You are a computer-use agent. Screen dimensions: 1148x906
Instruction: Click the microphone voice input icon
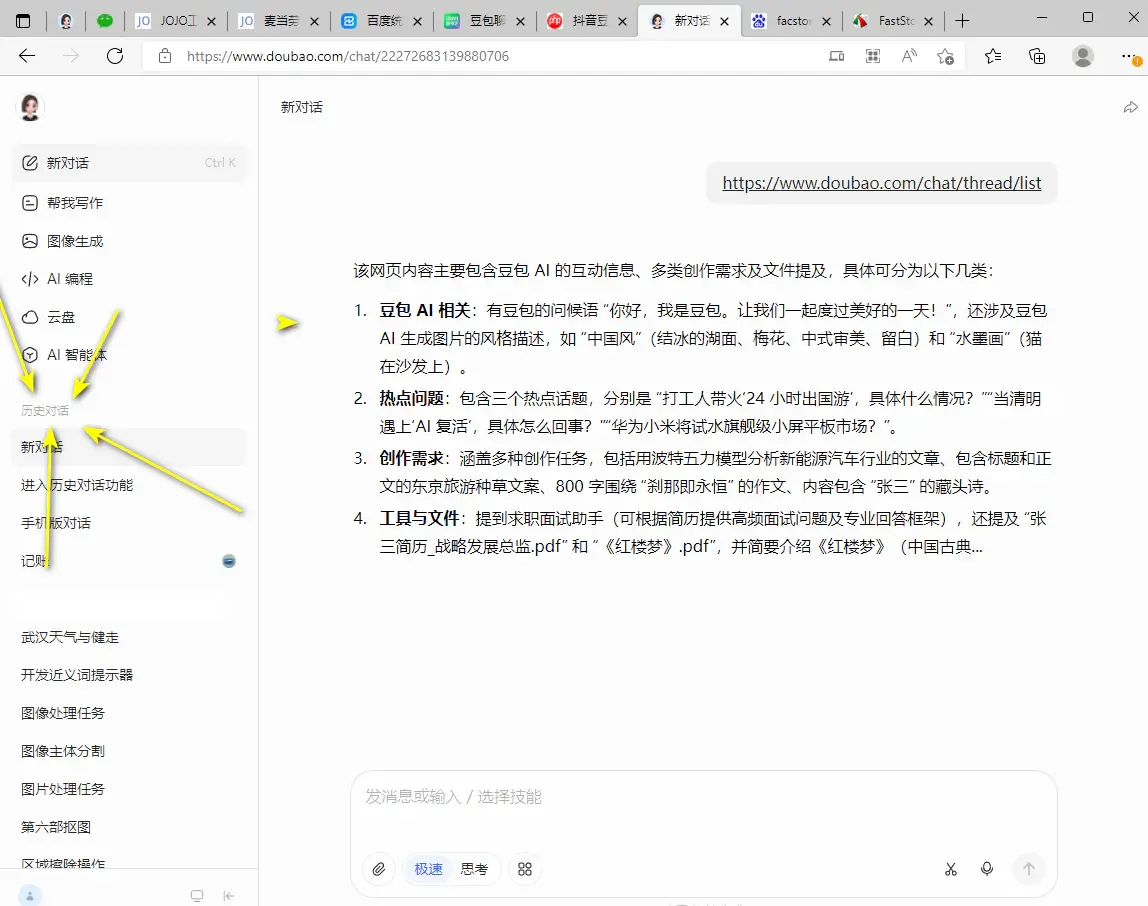tap(987, 869)
